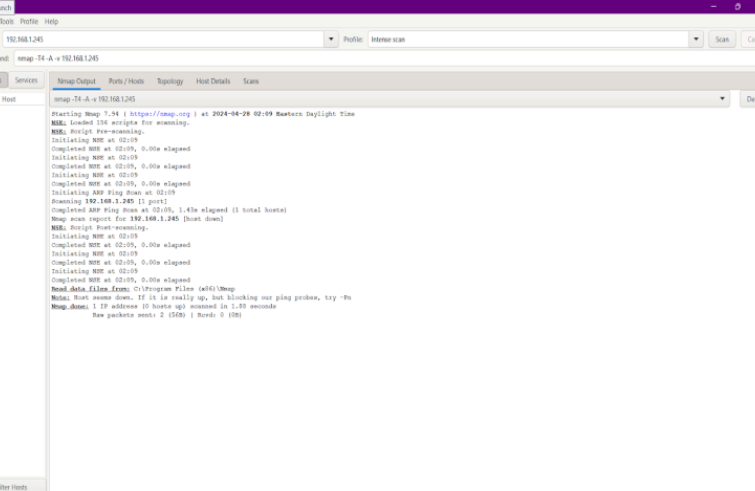Expand the target address dropdown arrow

331,39
